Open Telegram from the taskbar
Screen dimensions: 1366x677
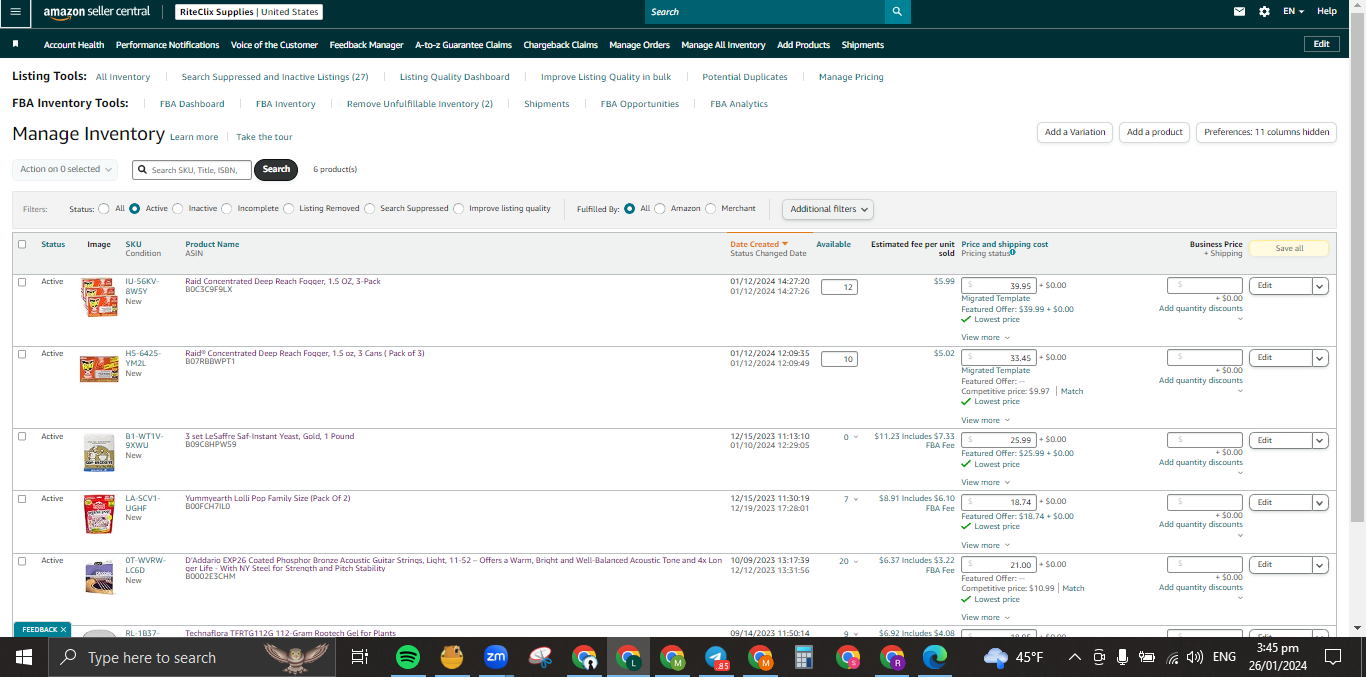[x=716, y=657]
